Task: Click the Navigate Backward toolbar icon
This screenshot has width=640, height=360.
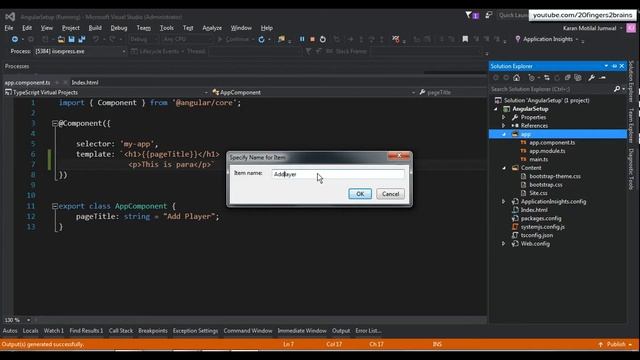Action: (15, 39)
